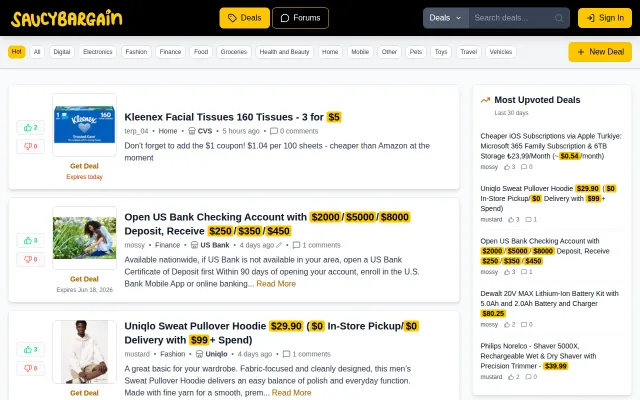
Task: Click the Finance category on the US Bank deal
Action: pos(167,245)
